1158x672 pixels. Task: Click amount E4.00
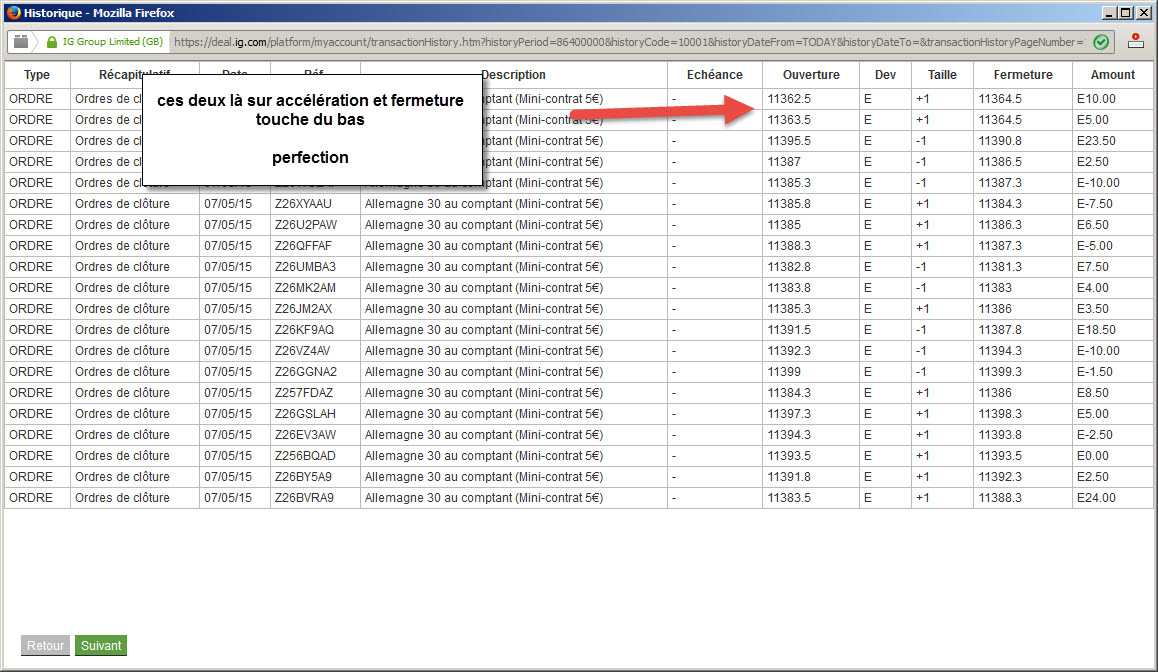1093,288
